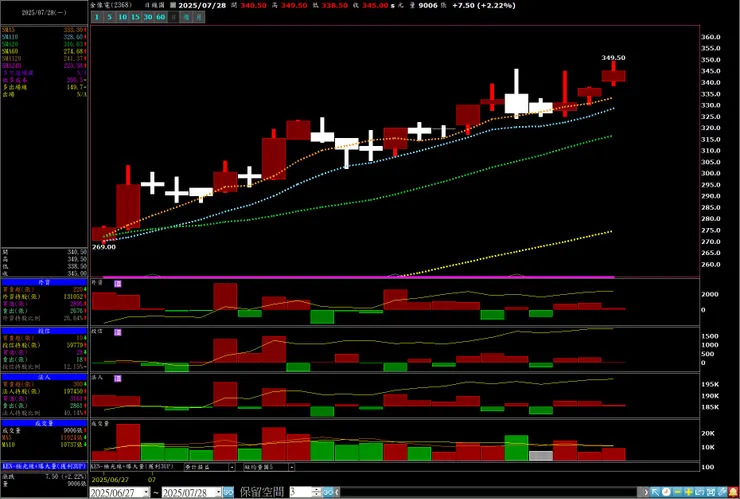
Task: Click the 成交量 panel header
Action: (44, 423)
